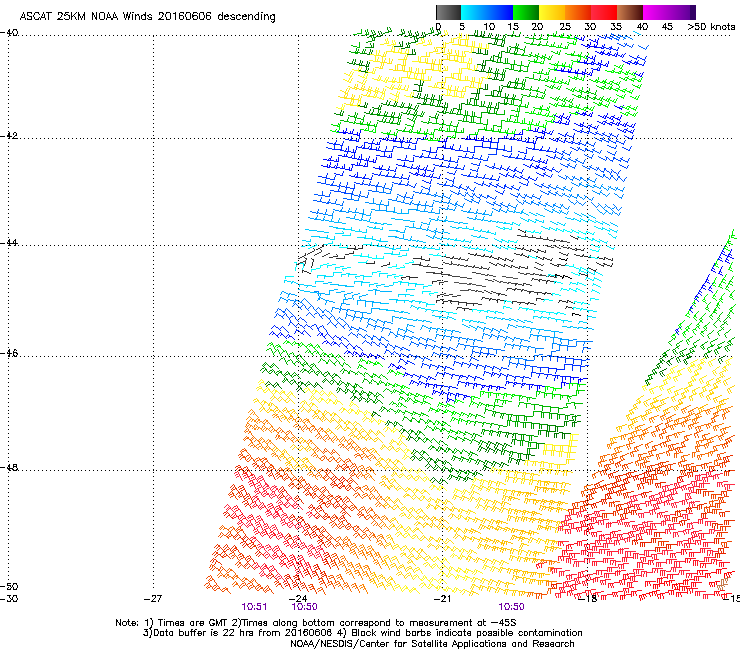Select the '25' legend scale label
The width and height of the screenshot is (740, 650).
(565, 26)
